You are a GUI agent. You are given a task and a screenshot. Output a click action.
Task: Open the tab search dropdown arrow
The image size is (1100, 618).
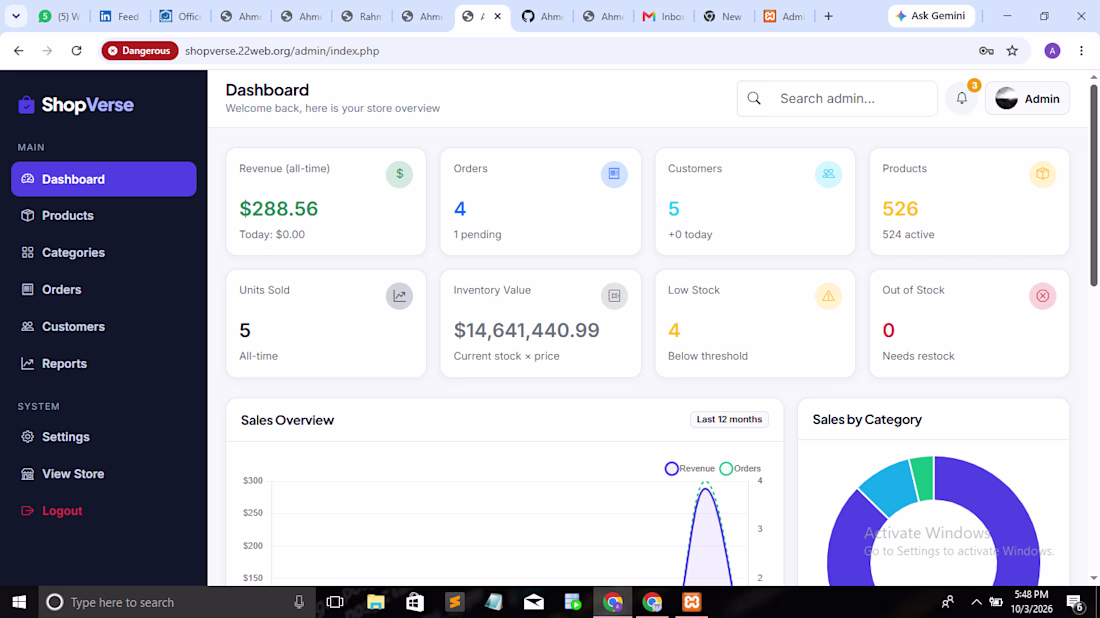tap(15, 15)
